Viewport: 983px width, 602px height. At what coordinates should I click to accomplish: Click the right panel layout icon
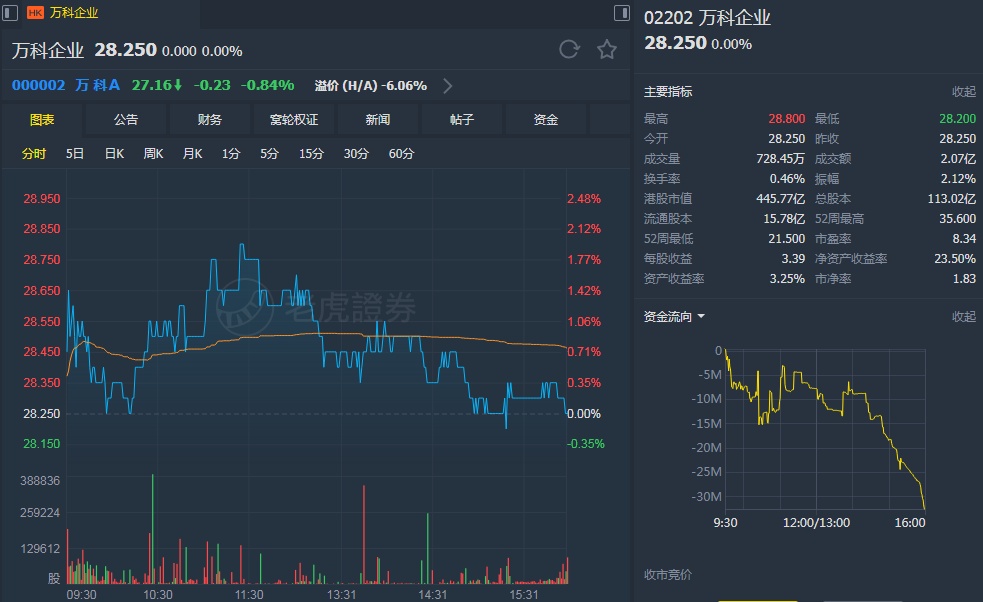(x=622, y=13)
